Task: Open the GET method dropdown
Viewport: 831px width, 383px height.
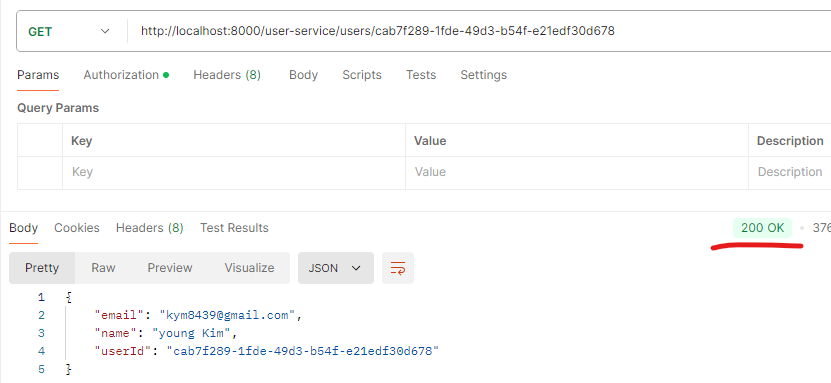Action: 69,31
